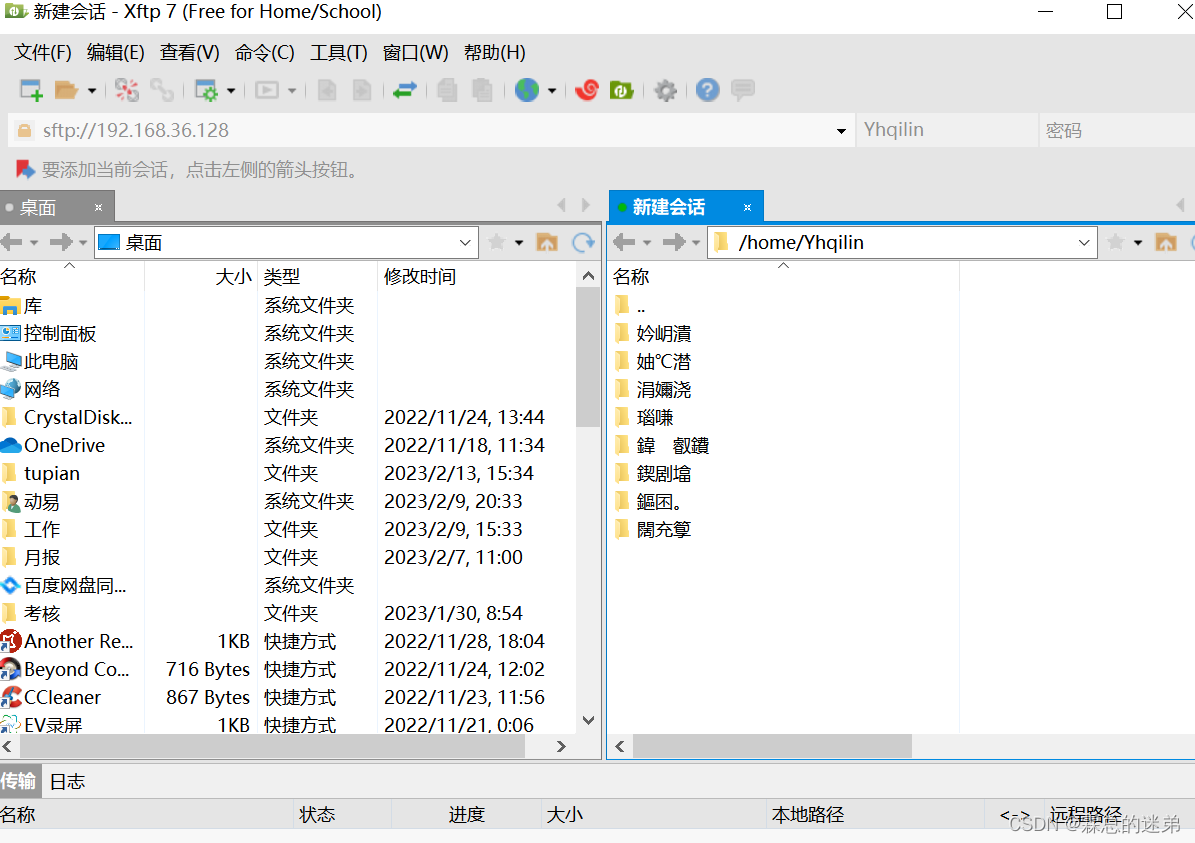This screenshot has height=843, width=1195.
Task: Click the red flag add-session icon
Action: 25,169
